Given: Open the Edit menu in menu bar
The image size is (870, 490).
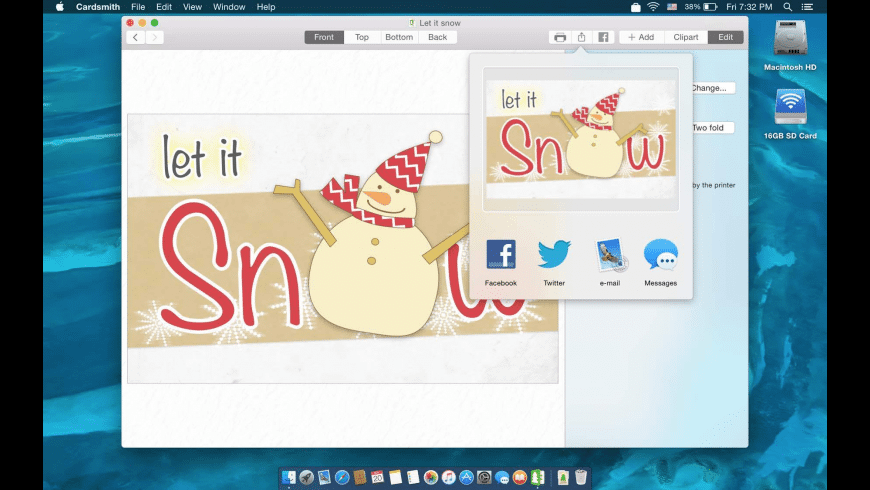Looking at the screenshot, I should point(164,7).
